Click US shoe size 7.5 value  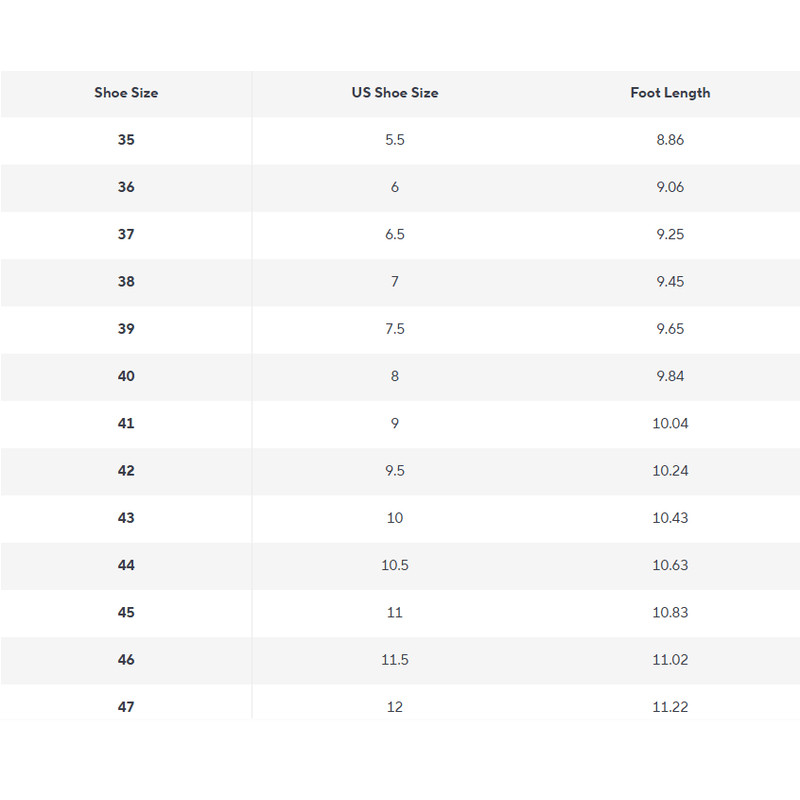(x=395, y=329)
